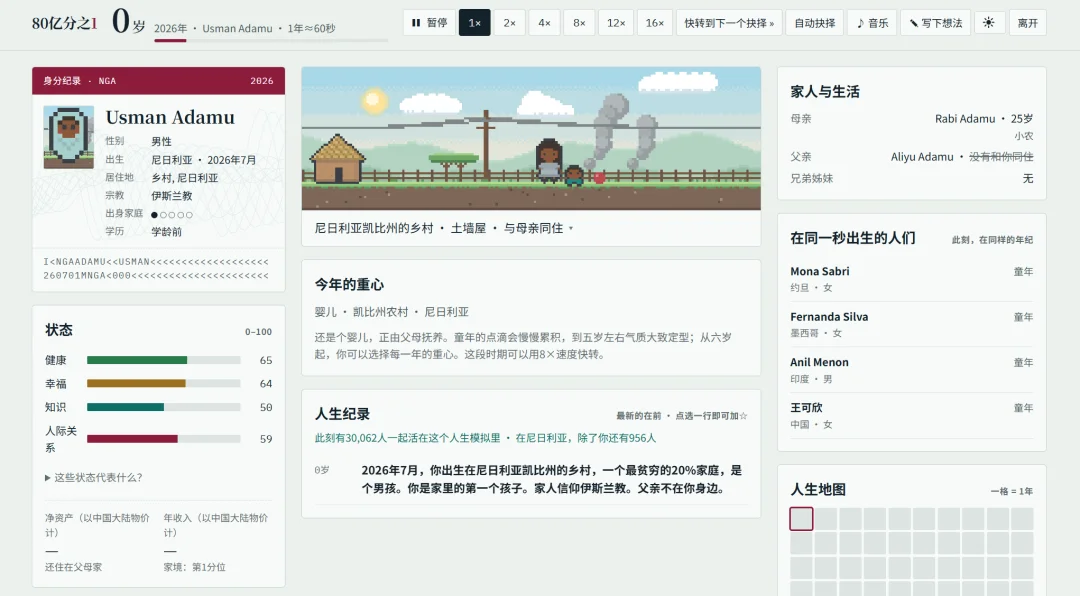The width and height of the screenshot is (1080, 596).
Task: Click the year progress bar under 2026年
Action: click(271, 41)
